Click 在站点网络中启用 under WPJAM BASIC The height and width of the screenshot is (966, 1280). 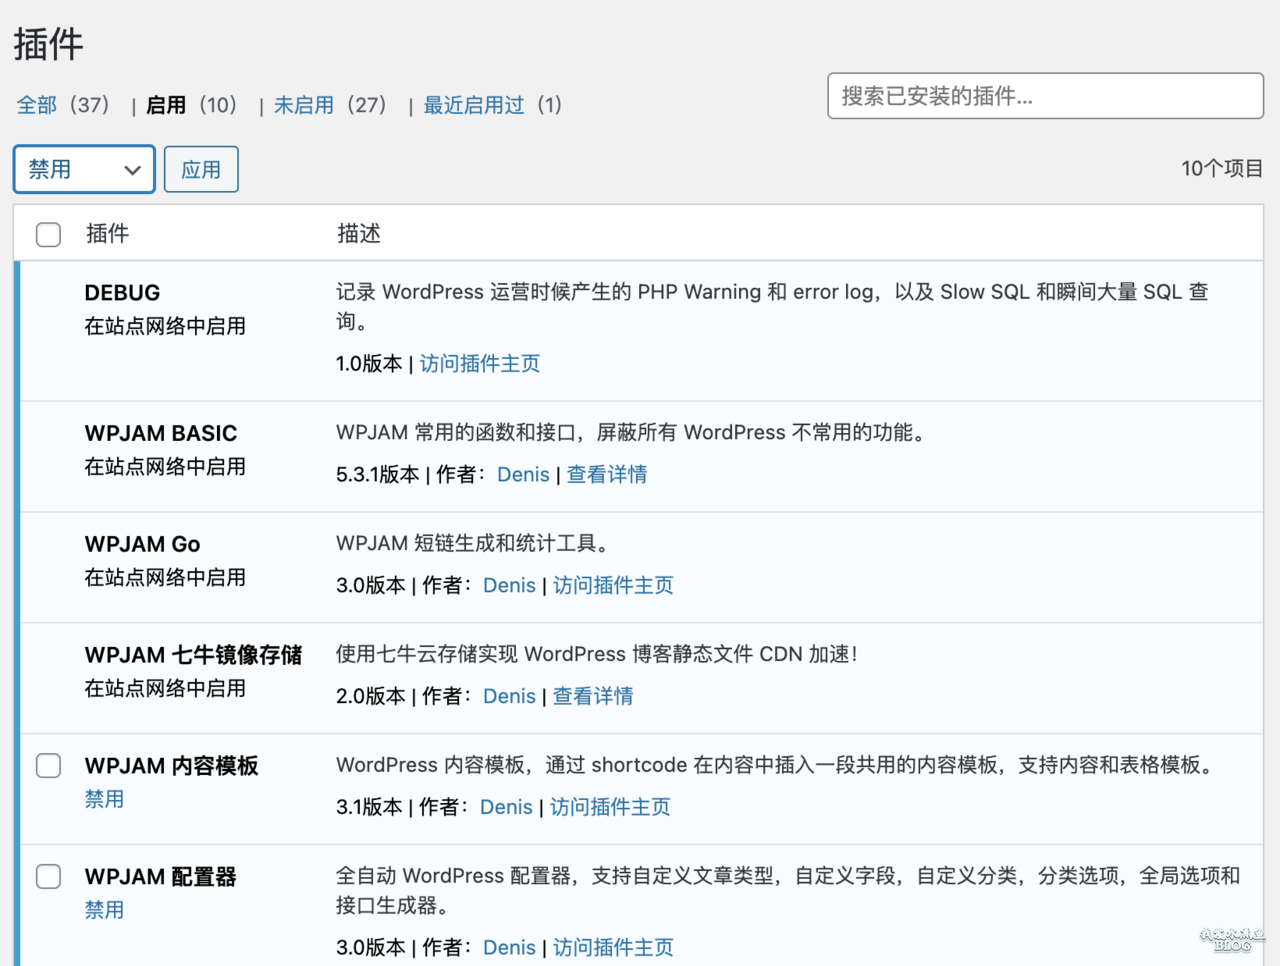(x=165, y=466)
